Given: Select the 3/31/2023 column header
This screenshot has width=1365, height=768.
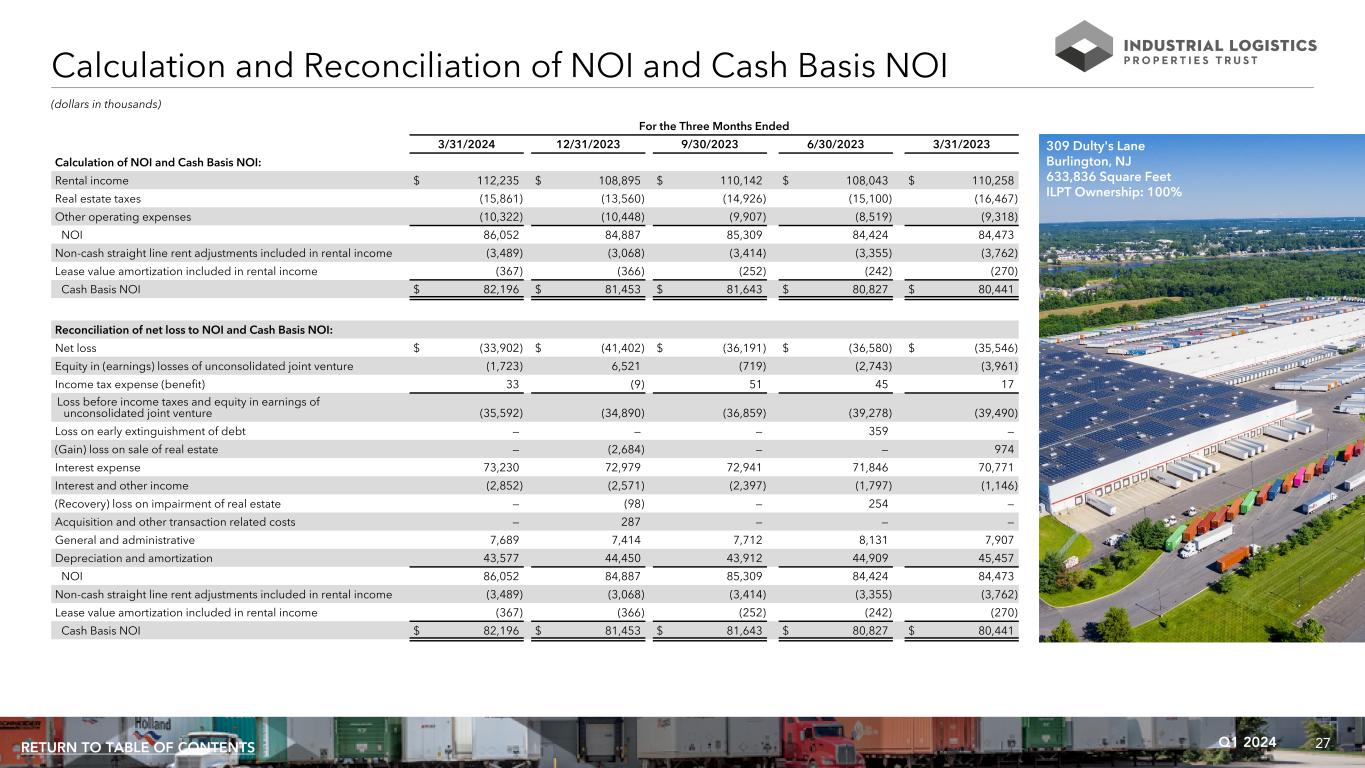Looking at the screenshot, I should 959,144.
